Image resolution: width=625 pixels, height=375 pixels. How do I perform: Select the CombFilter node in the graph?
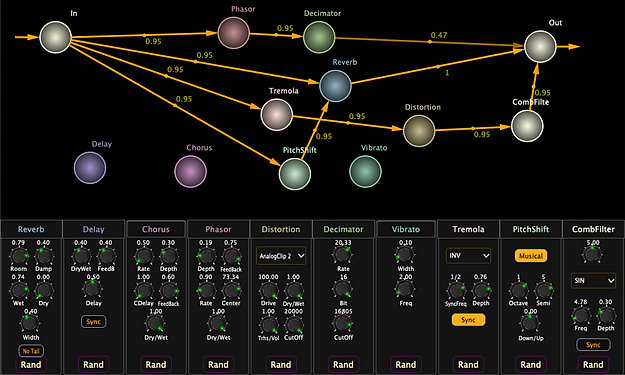click(x=527, y=126)
